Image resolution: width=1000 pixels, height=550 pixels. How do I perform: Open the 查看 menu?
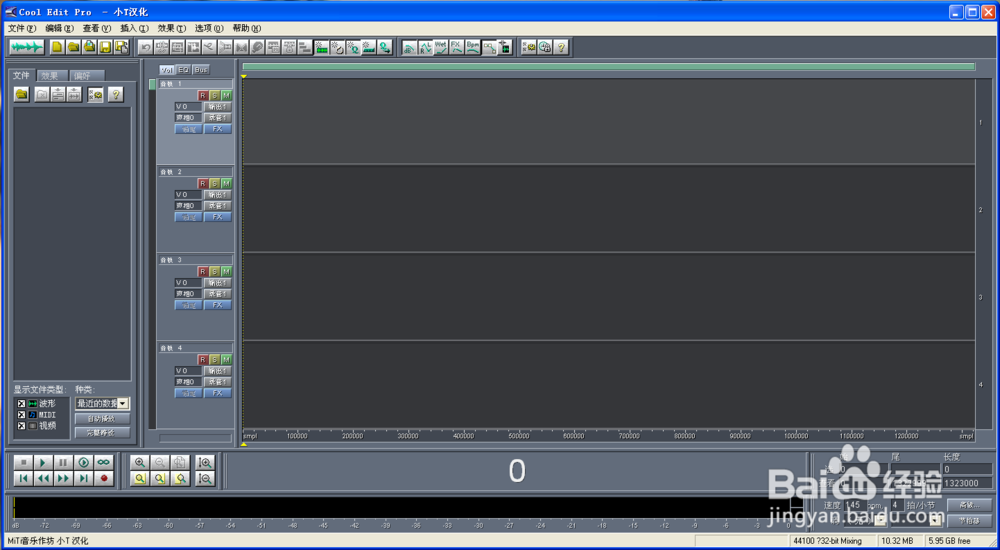(x=97, y=28)
